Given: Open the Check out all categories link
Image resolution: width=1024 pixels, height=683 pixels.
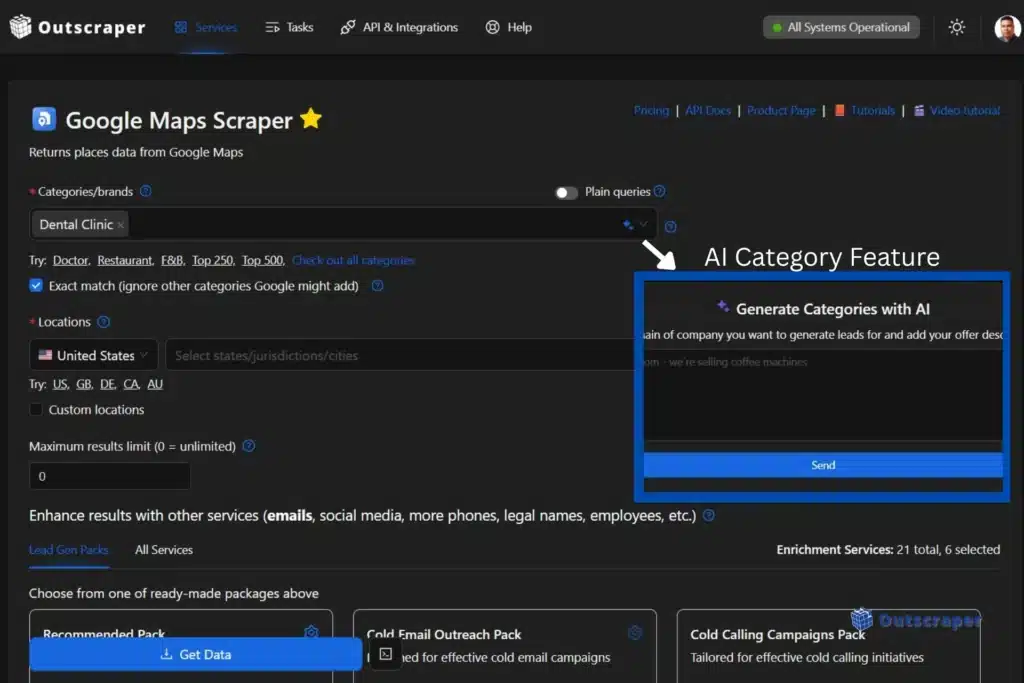Looking at the screenshot, I should pos(355,260).
